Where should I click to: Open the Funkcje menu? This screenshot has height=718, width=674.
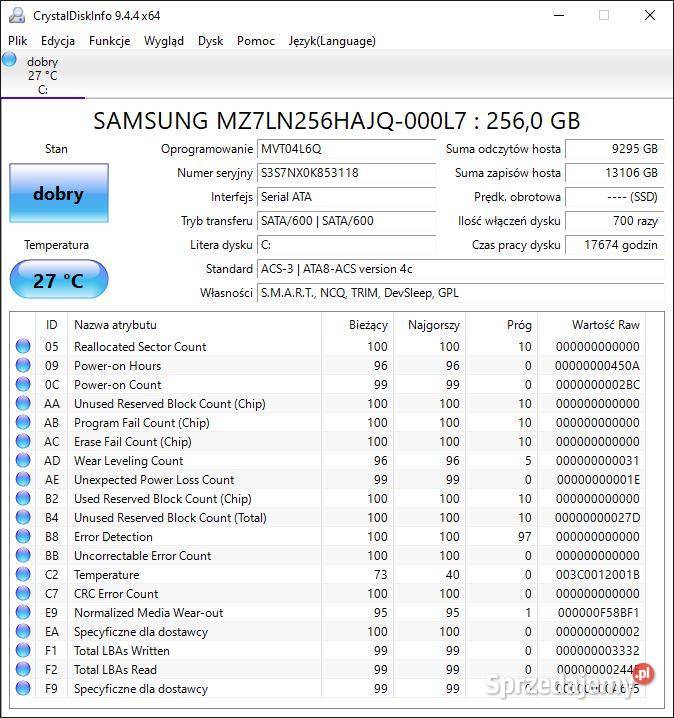click(109, 41)
